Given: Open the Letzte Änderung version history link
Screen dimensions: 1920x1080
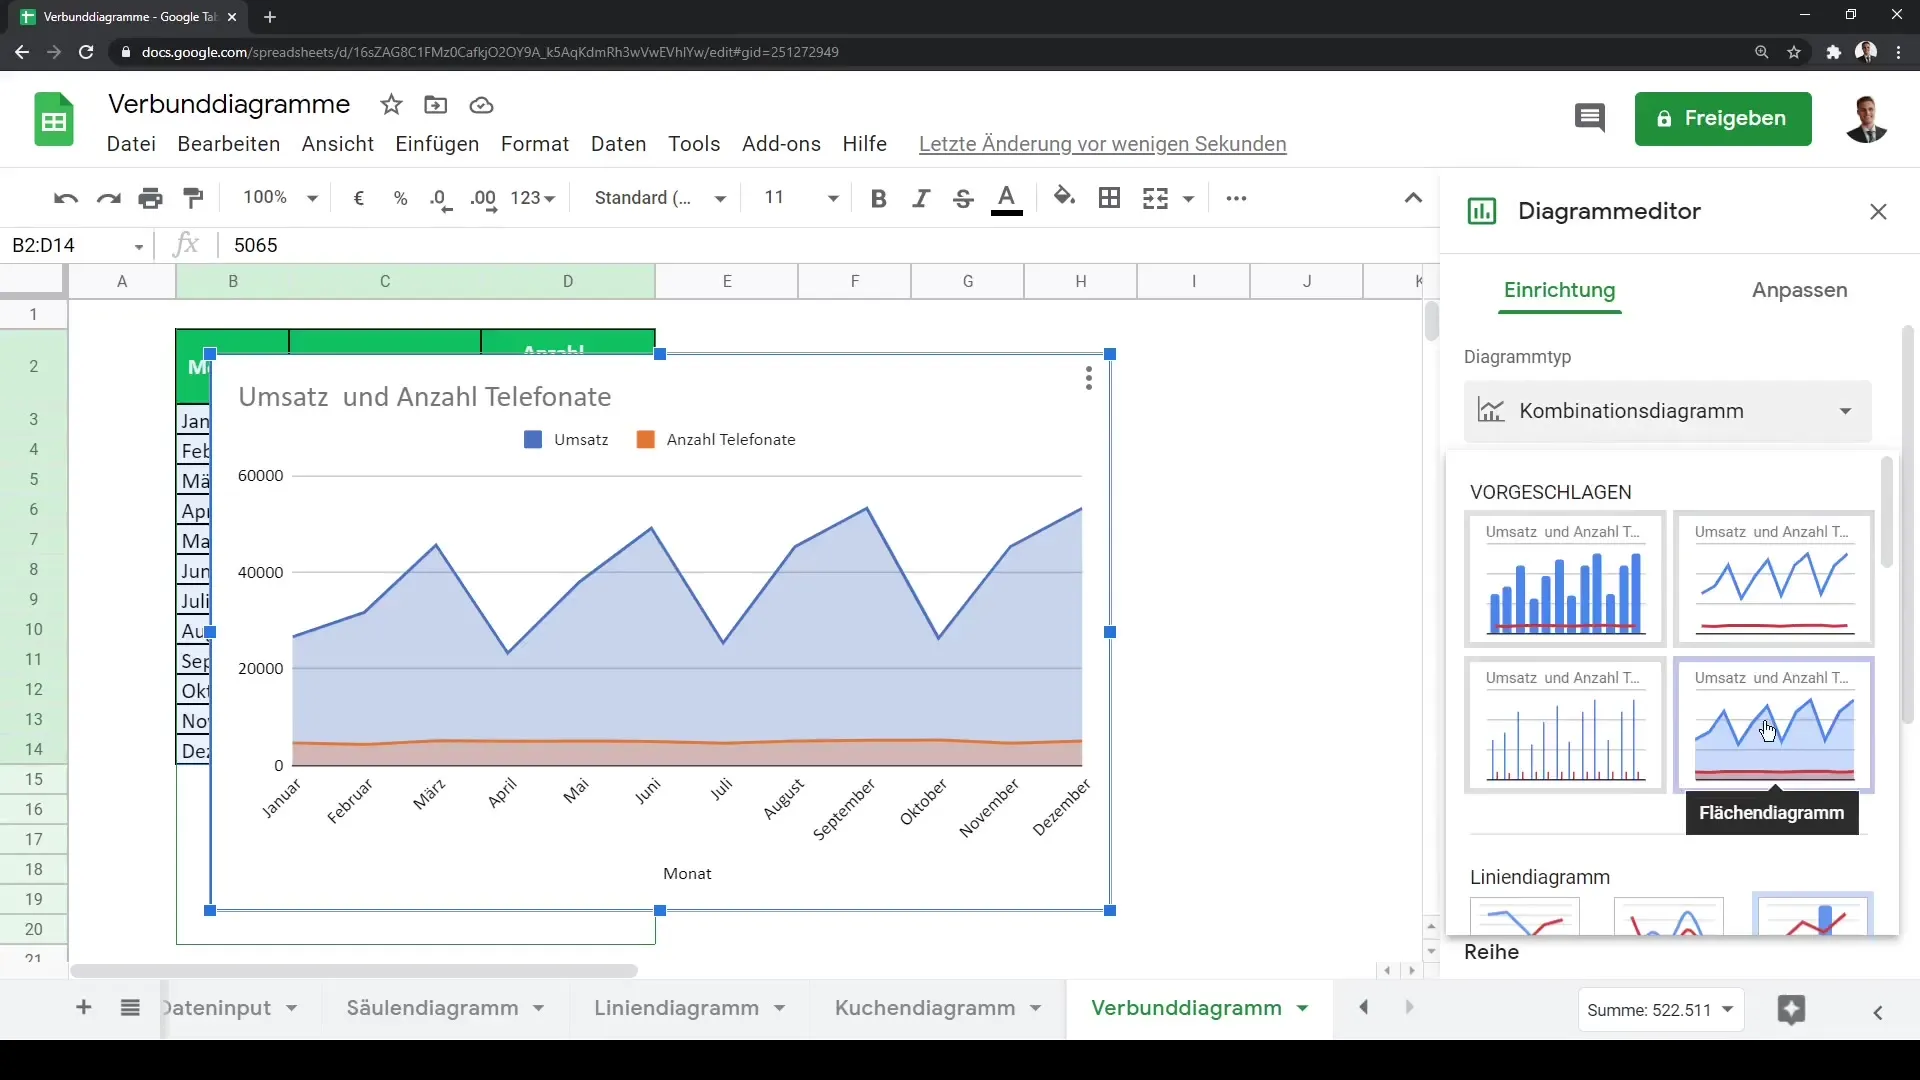Looking at the screenshot, I should click(1102, 144).
